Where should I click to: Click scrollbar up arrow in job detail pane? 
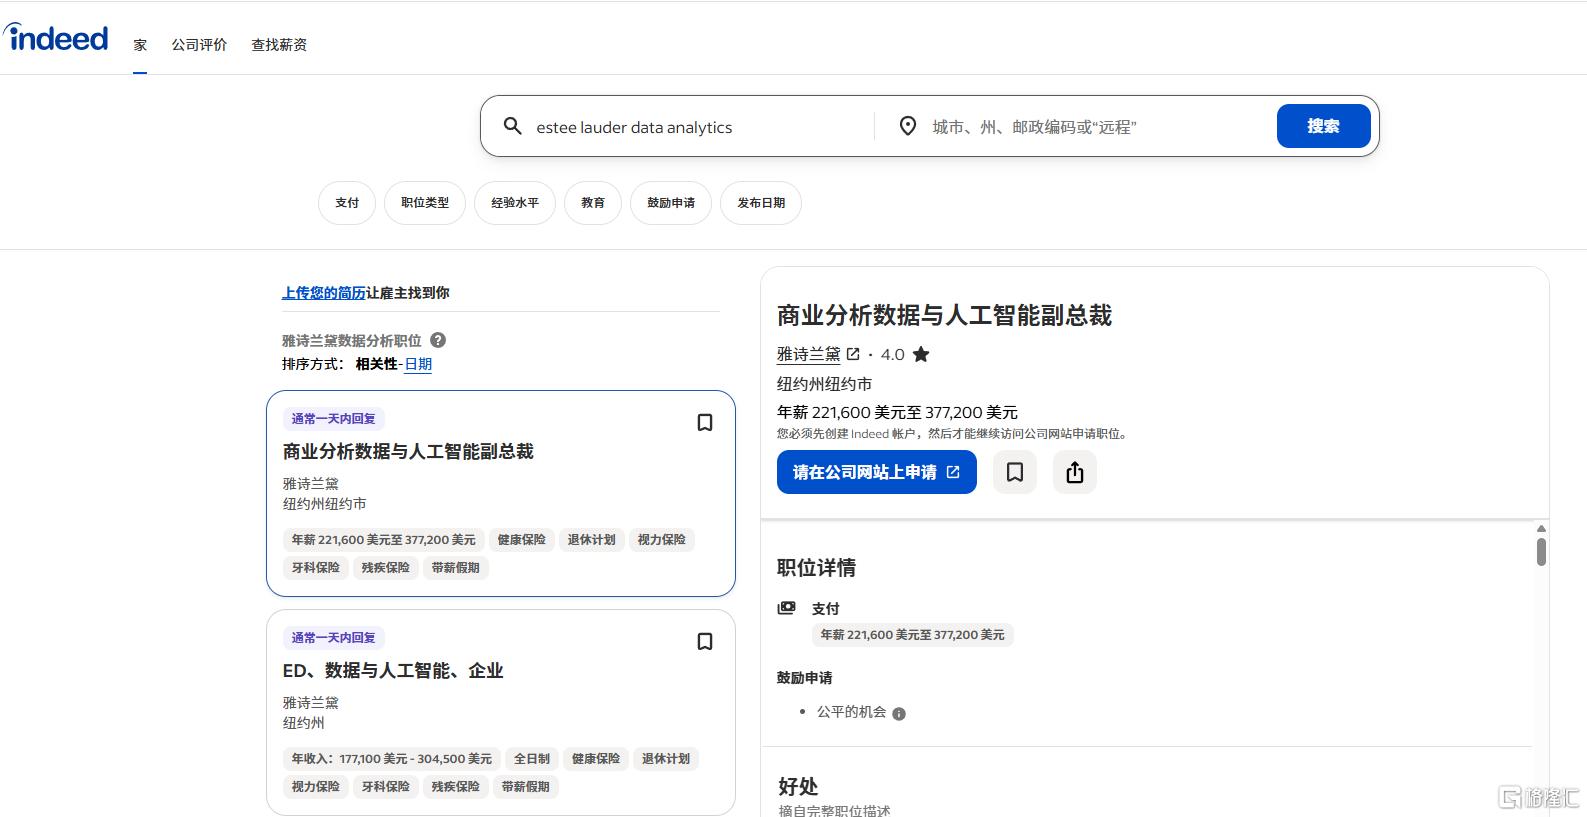pyautogui.click(x=1541, y=528)
